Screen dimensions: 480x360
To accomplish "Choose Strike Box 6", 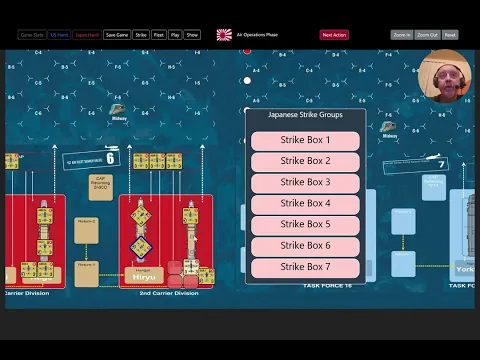I will pos(305,246).
